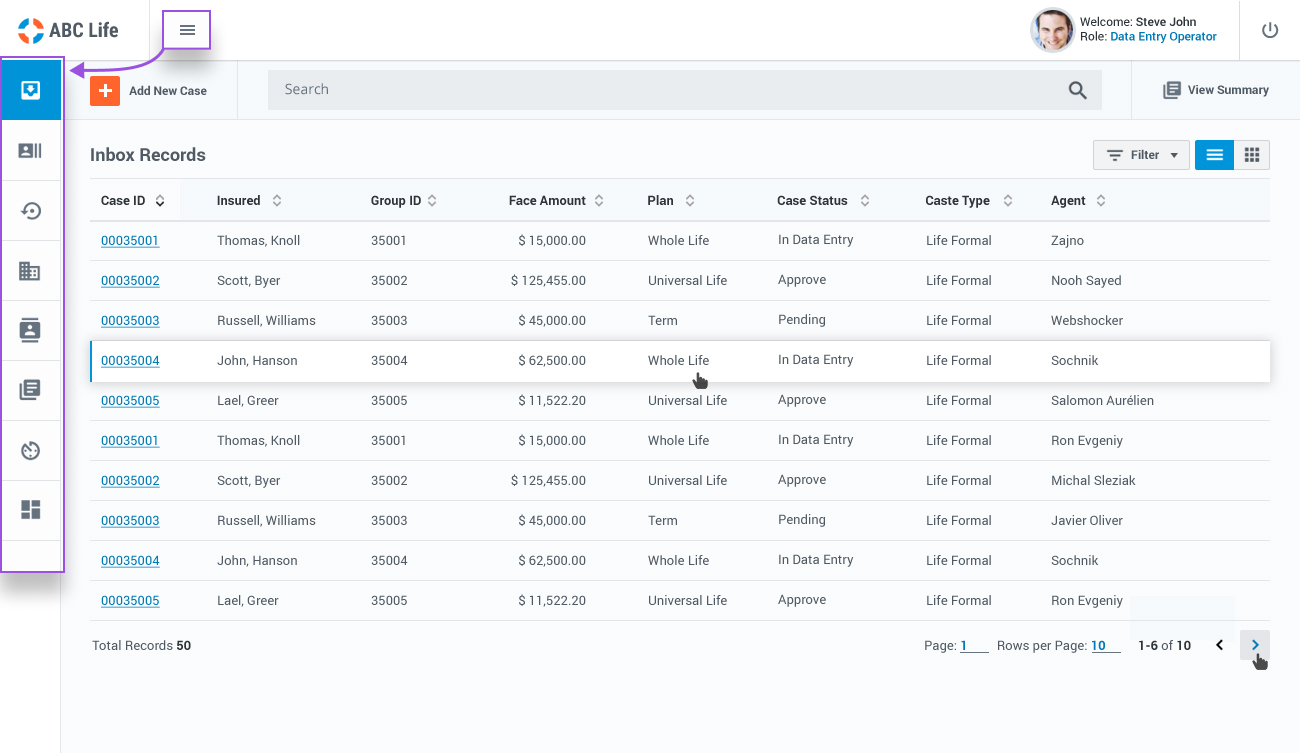The image size is (1300, 753).
Task: Click the dashboard tiles sidebar icon
Action: (31, 510)
